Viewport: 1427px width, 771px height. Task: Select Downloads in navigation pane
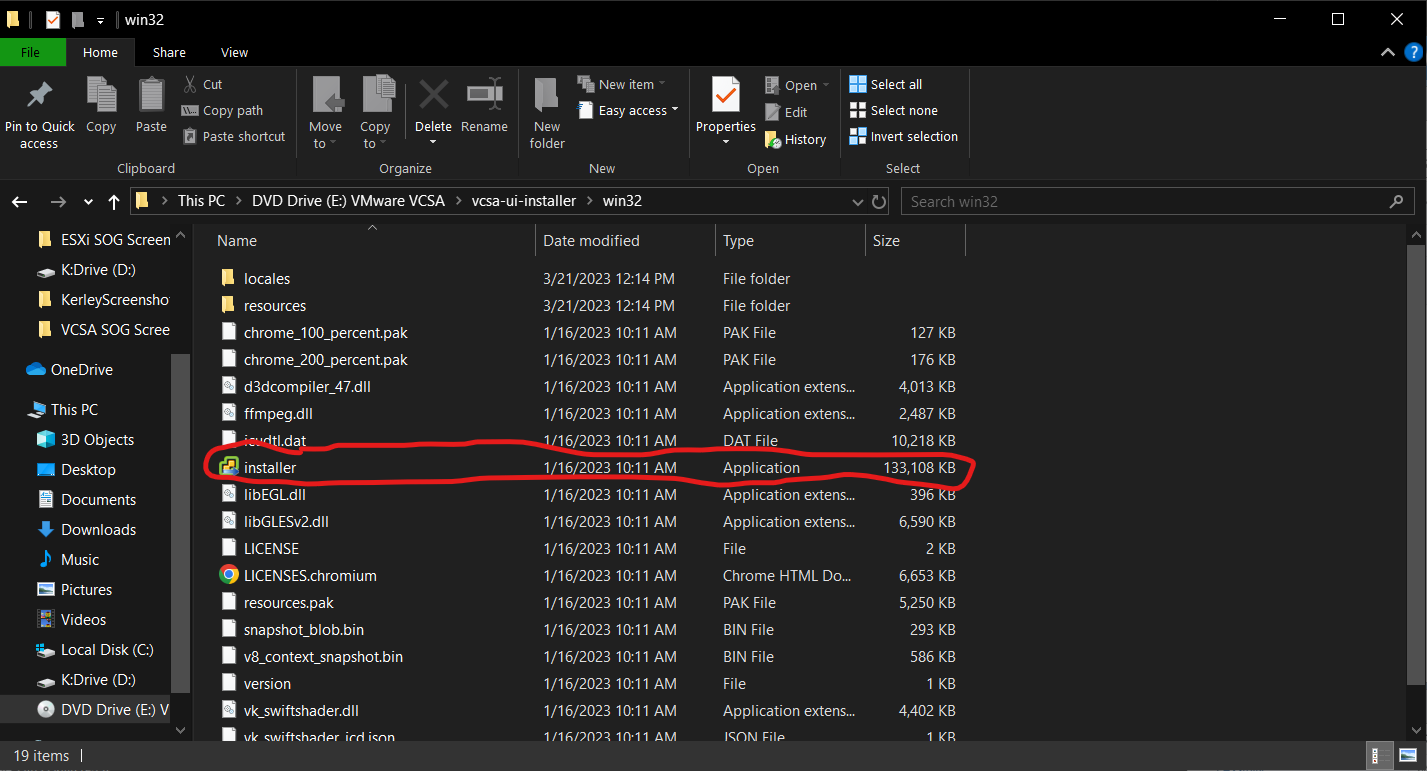pos(98,529)
